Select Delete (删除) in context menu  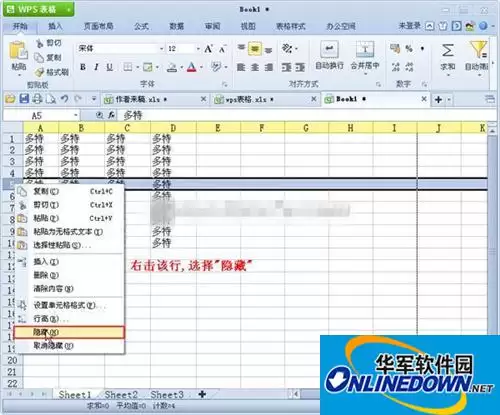point(69,275)
